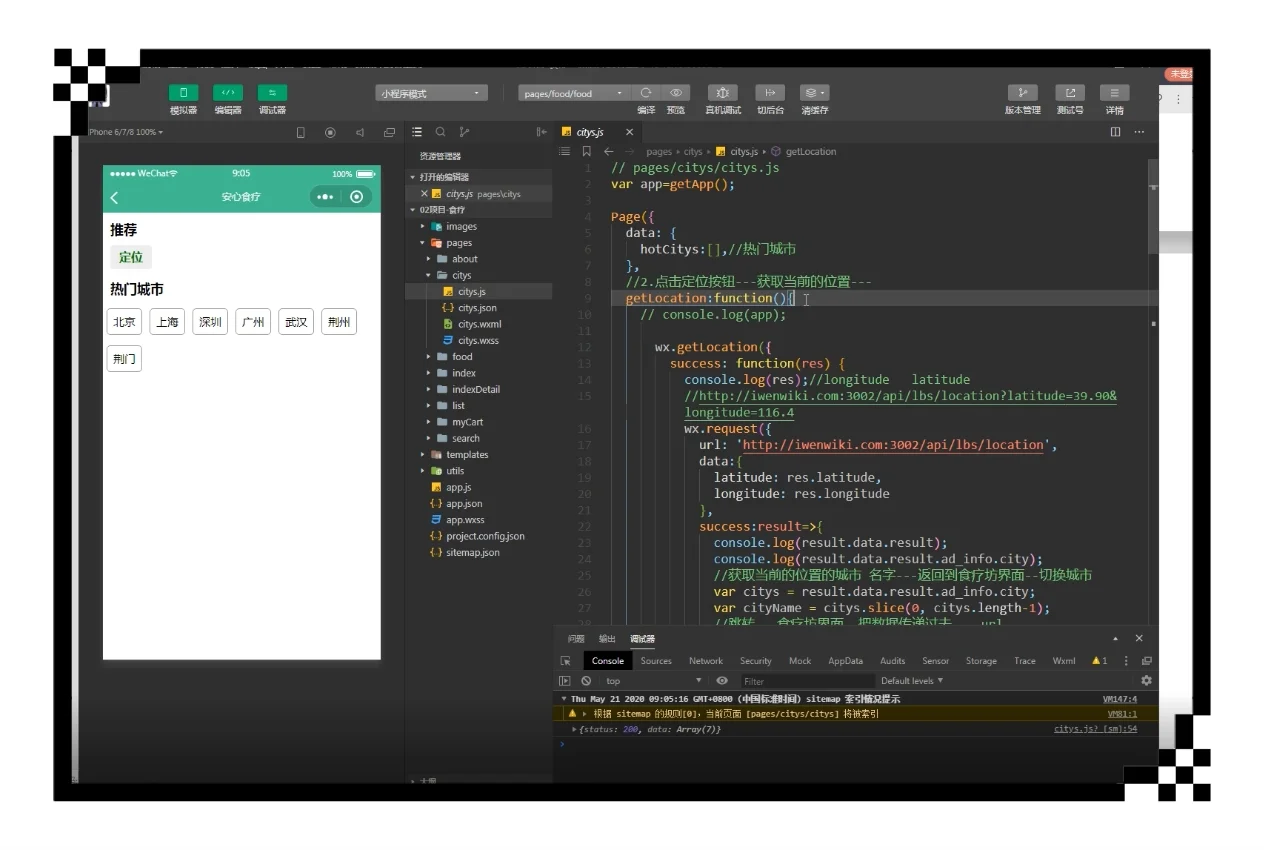1264x850 pixels.
Task: Tap the capsule close circle button
Action: click(356, 197)
